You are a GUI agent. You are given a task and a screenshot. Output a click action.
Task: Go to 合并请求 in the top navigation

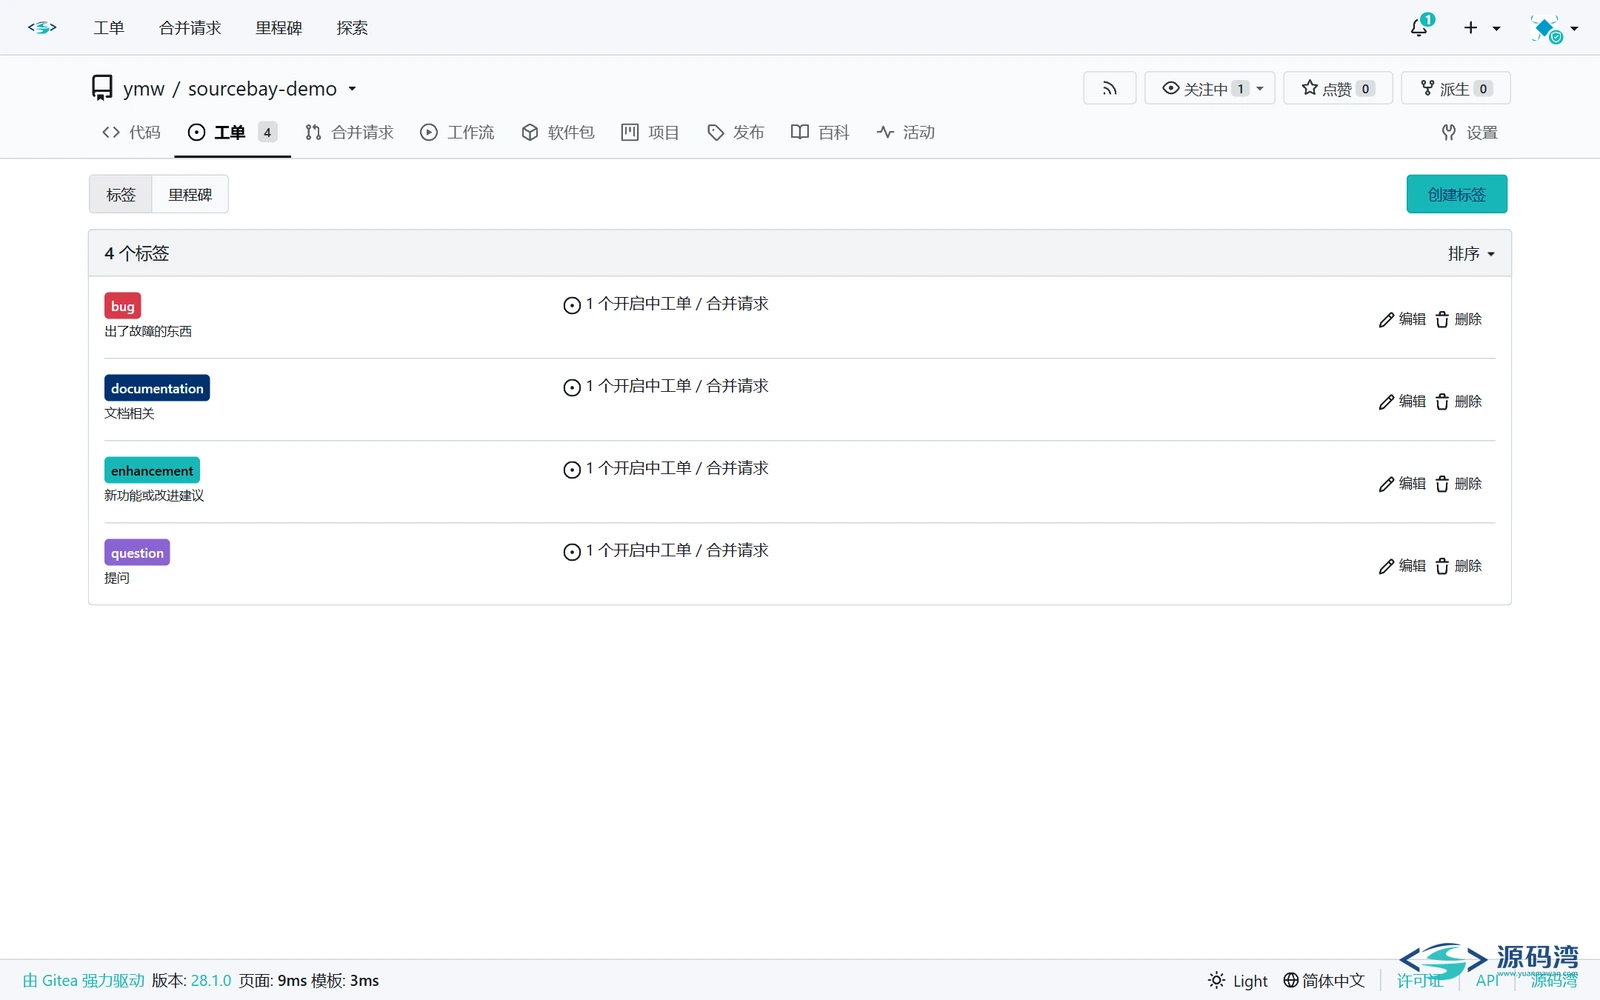[x=190, y=28]
